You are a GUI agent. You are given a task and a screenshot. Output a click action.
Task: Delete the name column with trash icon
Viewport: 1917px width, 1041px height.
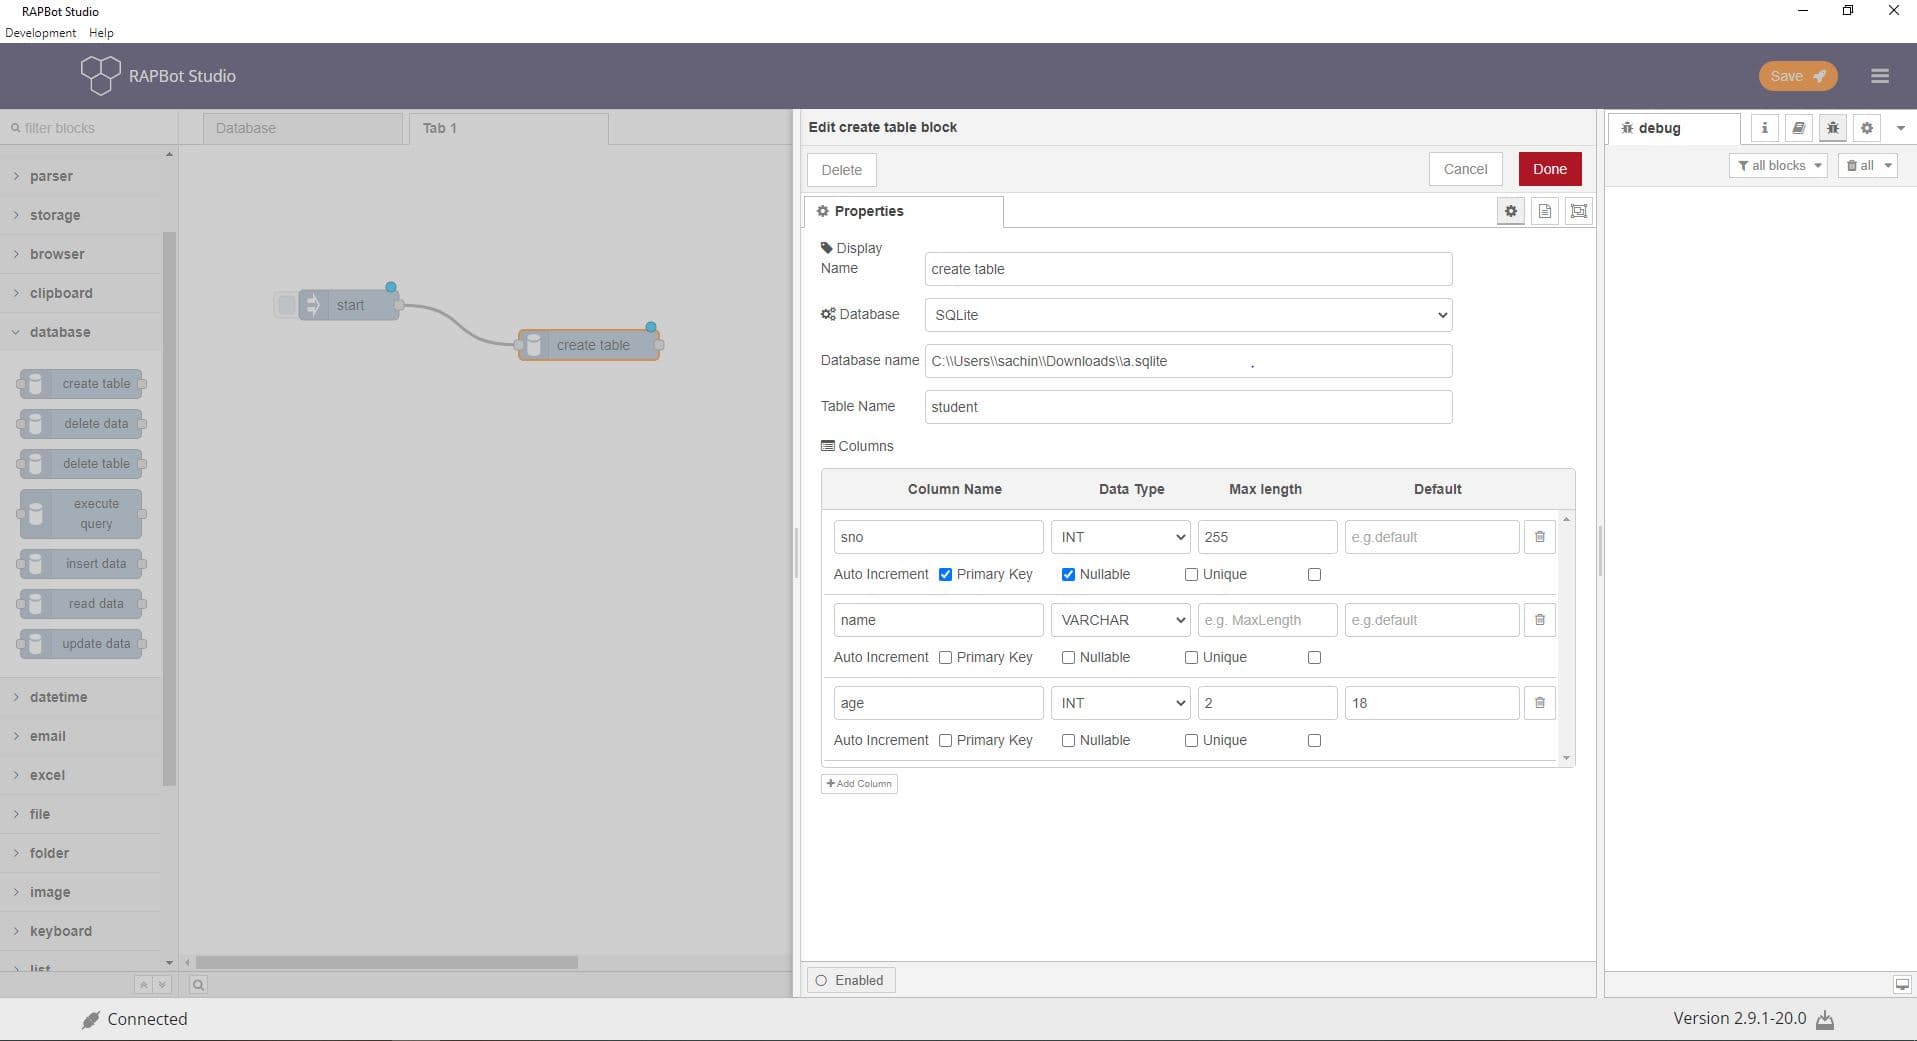click(1540, 620)
